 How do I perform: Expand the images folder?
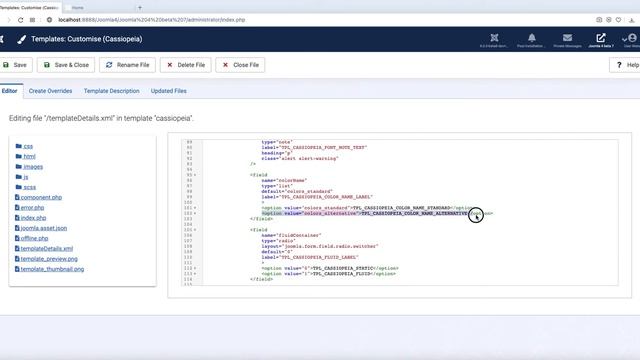[33, 167]
